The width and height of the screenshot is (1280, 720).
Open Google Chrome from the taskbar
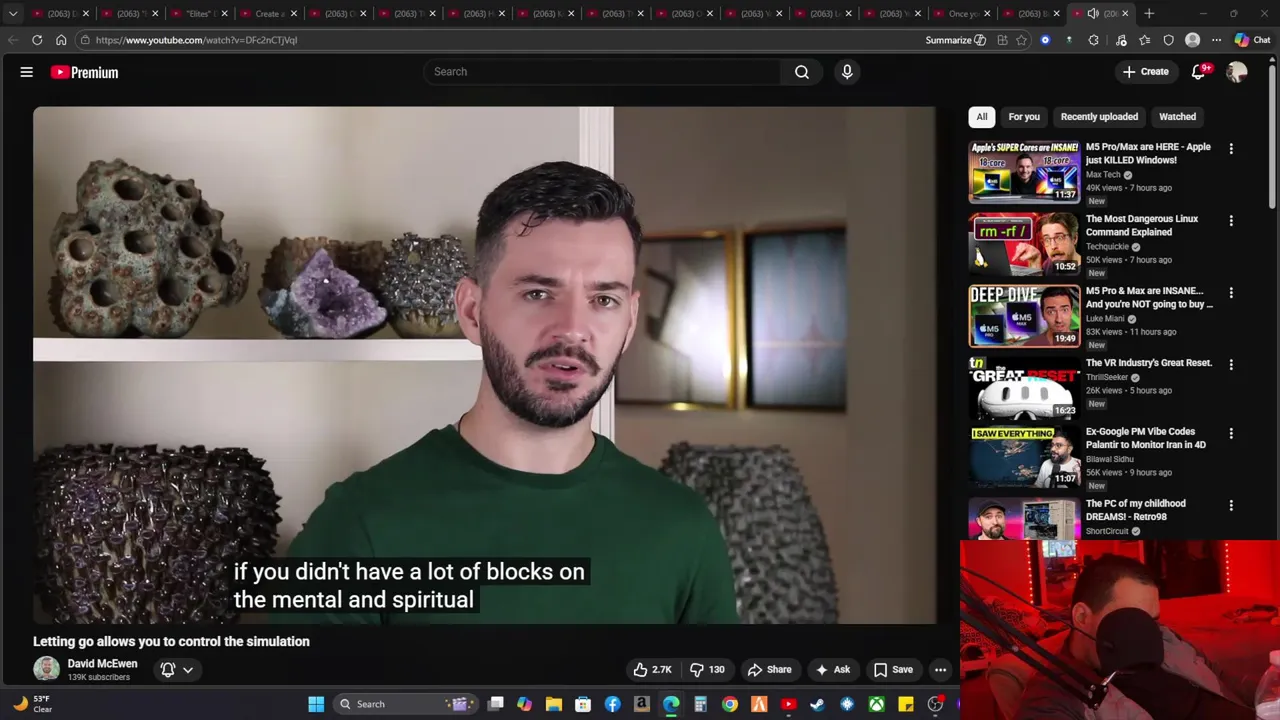pyautogui.click(x=730, y=704)
